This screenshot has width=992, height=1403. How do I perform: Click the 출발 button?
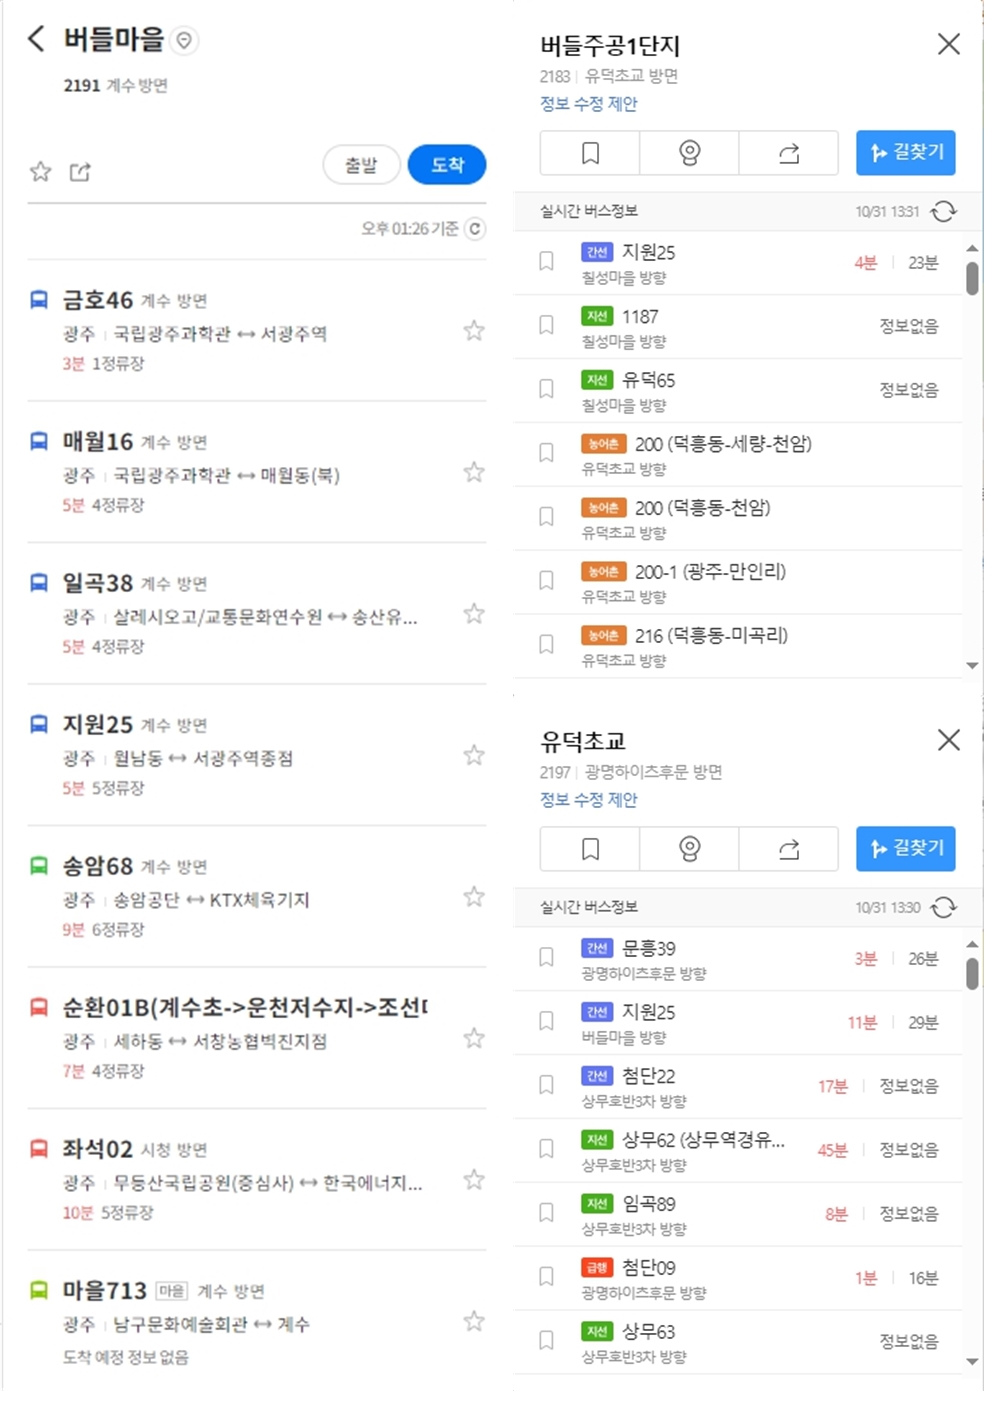[x=361, y=165]
